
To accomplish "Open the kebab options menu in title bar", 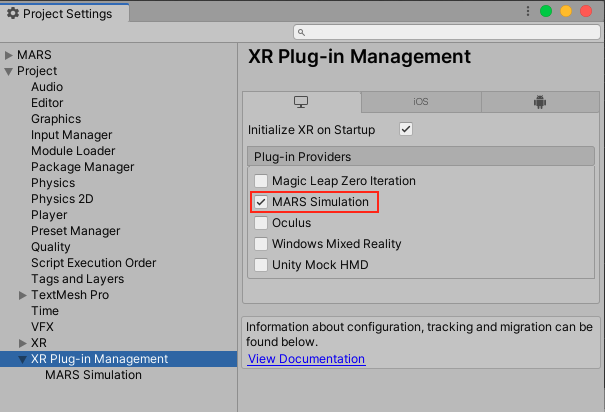I will pos(527,12).
